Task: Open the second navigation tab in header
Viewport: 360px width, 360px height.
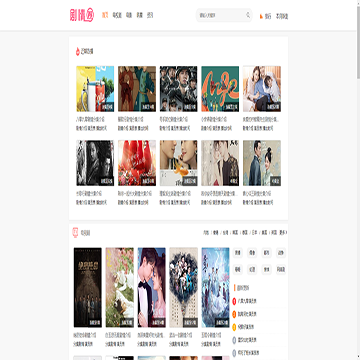Action: pyautogui.click(x=117, y=15)
